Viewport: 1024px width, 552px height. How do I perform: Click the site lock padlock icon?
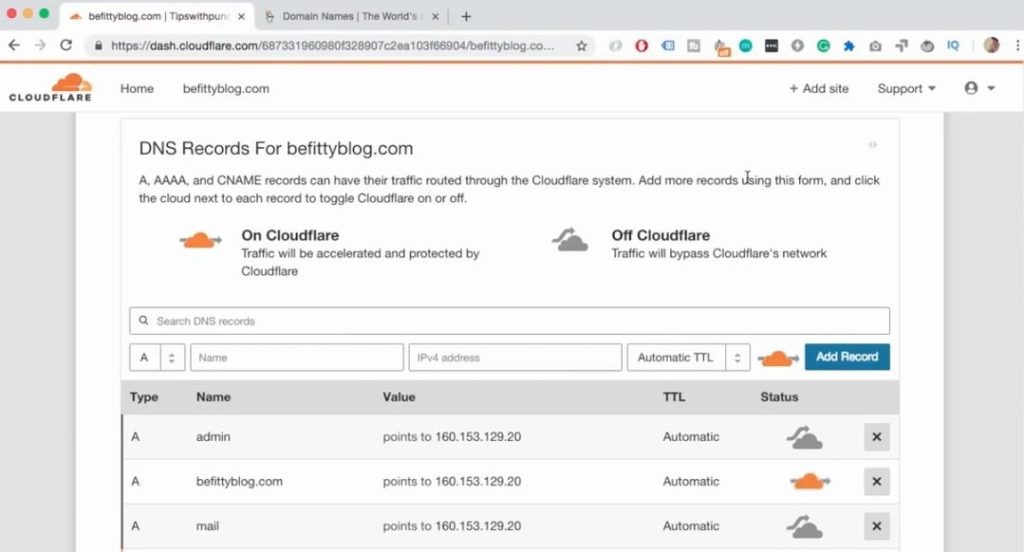99,46
